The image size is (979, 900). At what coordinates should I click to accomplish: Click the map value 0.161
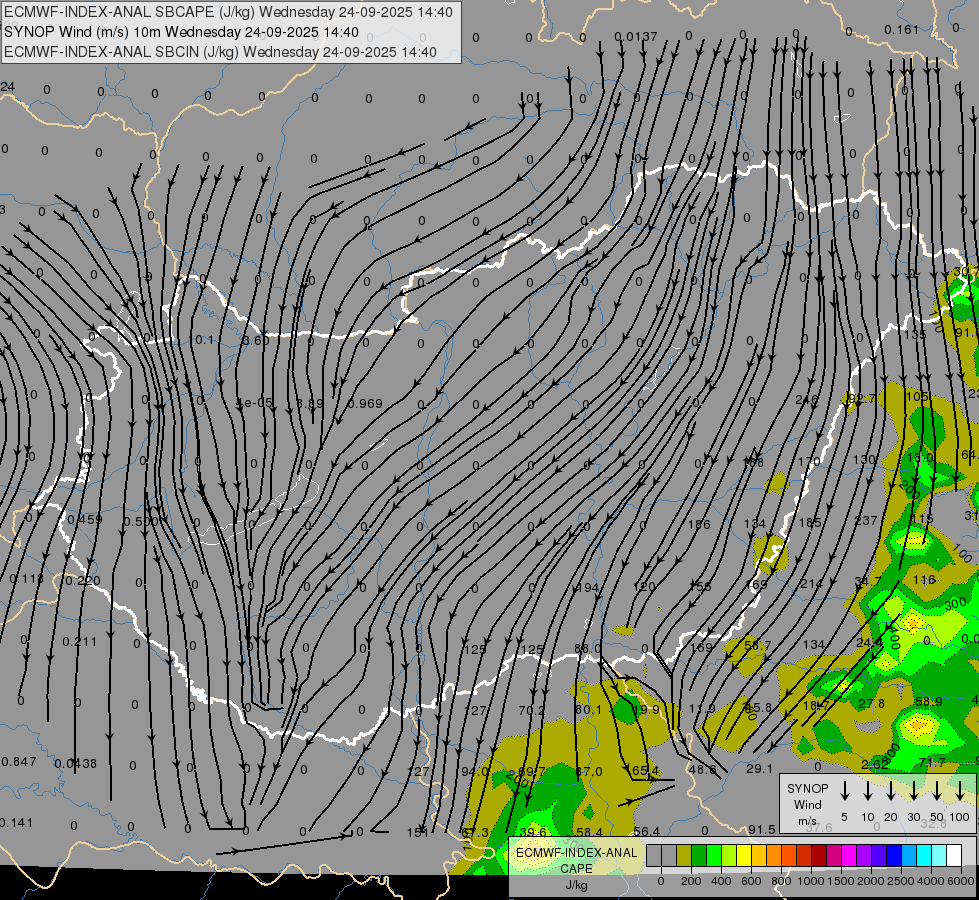[x=902, y=29]
